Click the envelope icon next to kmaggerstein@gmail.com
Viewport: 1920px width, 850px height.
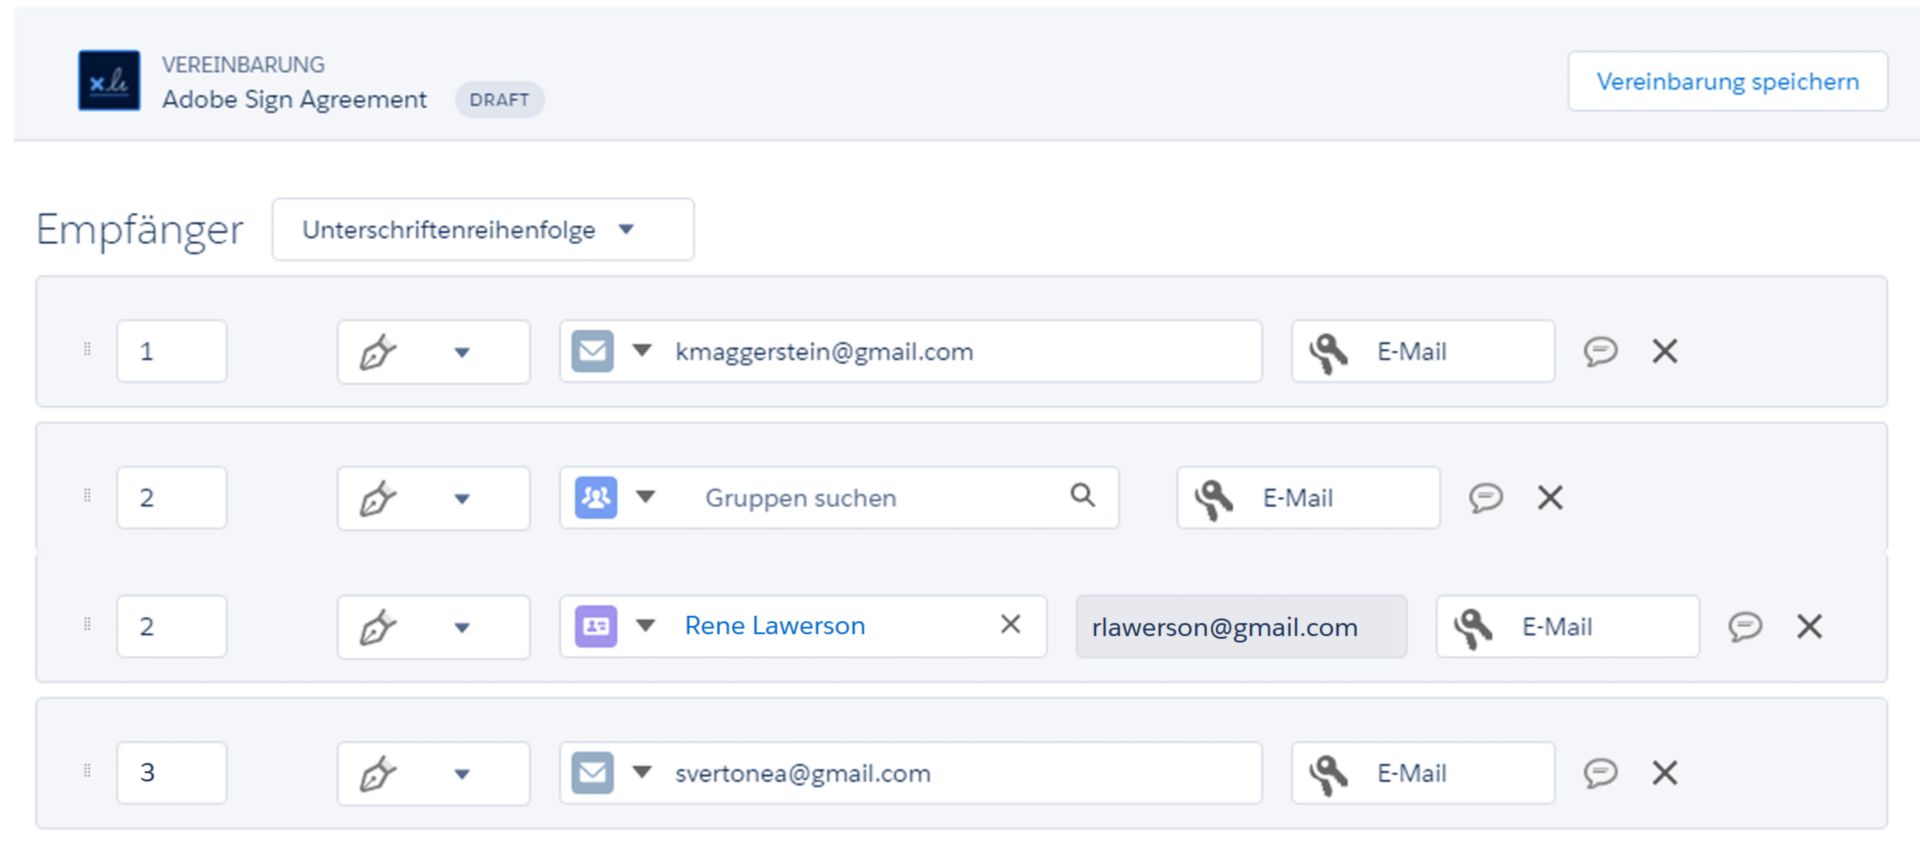[x=592, y=351]
